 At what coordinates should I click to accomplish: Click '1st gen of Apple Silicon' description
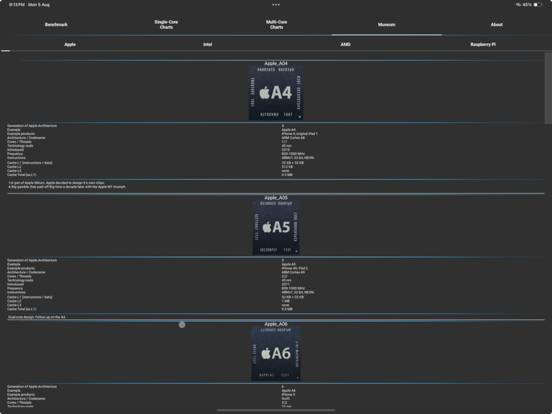pos(57,183)
